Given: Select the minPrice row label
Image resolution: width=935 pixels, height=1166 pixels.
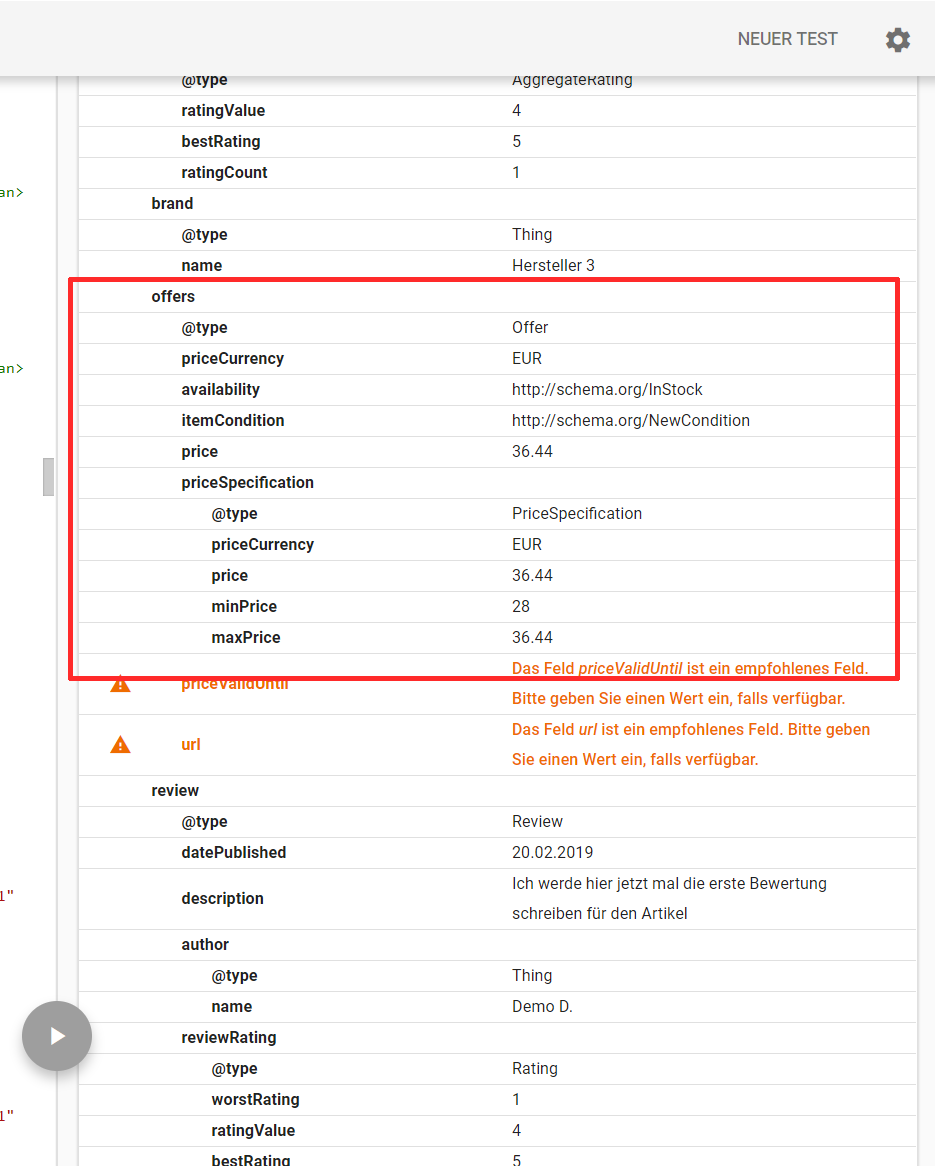Looking at the screenshot, I should point(244,607).
